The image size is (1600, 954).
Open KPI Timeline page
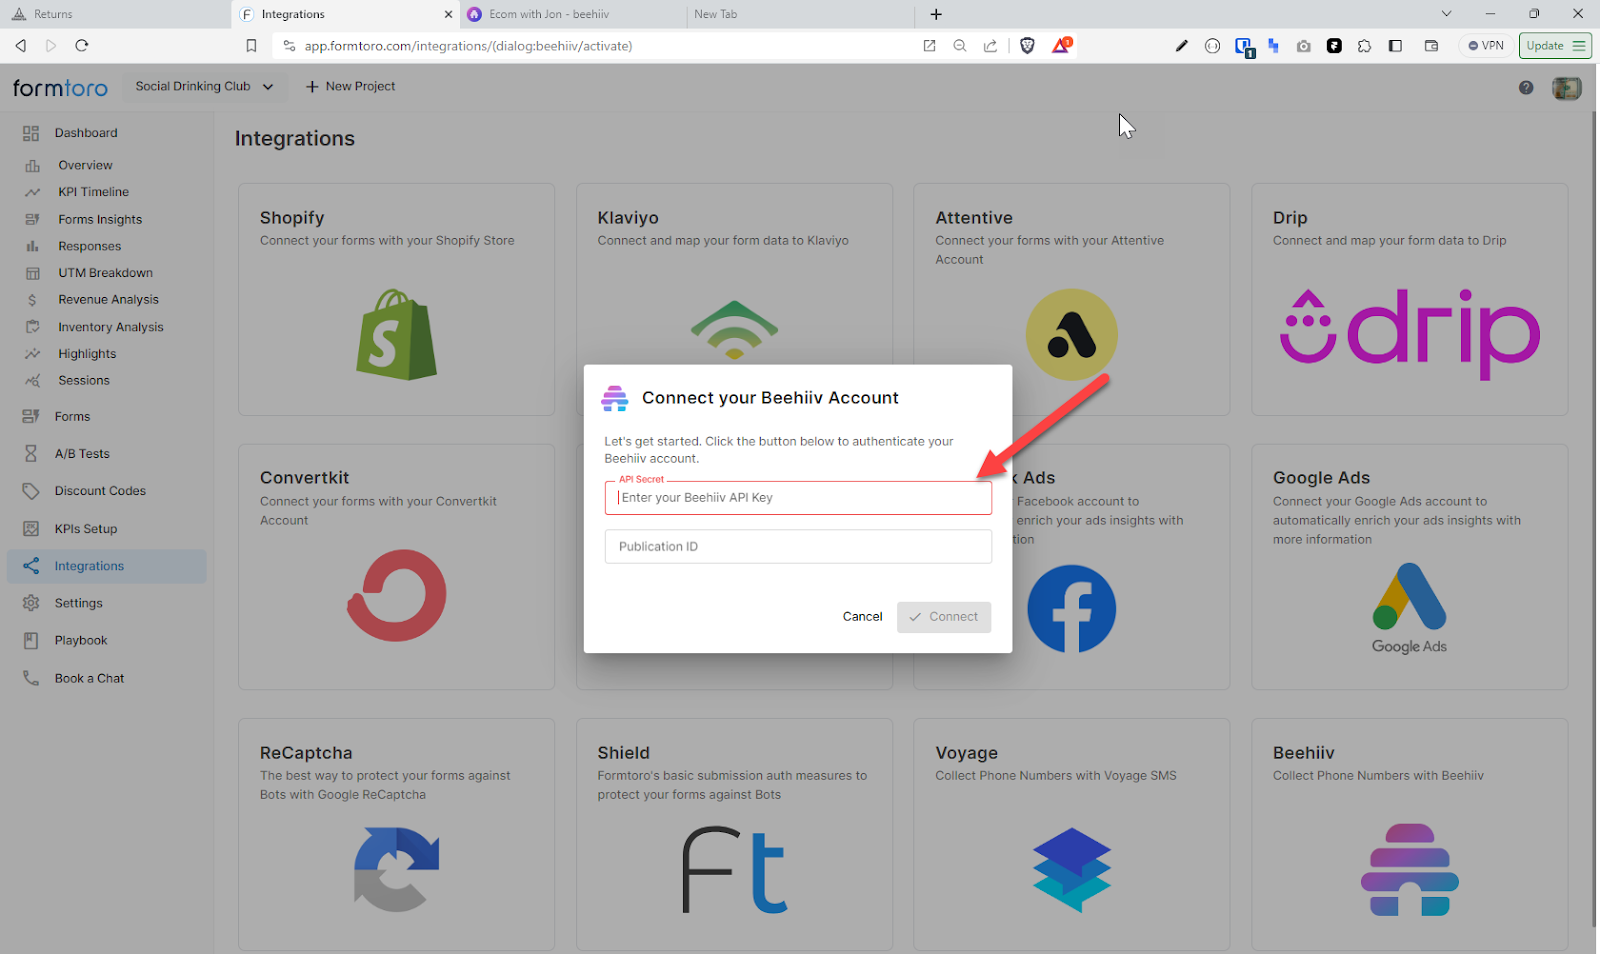tap(93, 192)
